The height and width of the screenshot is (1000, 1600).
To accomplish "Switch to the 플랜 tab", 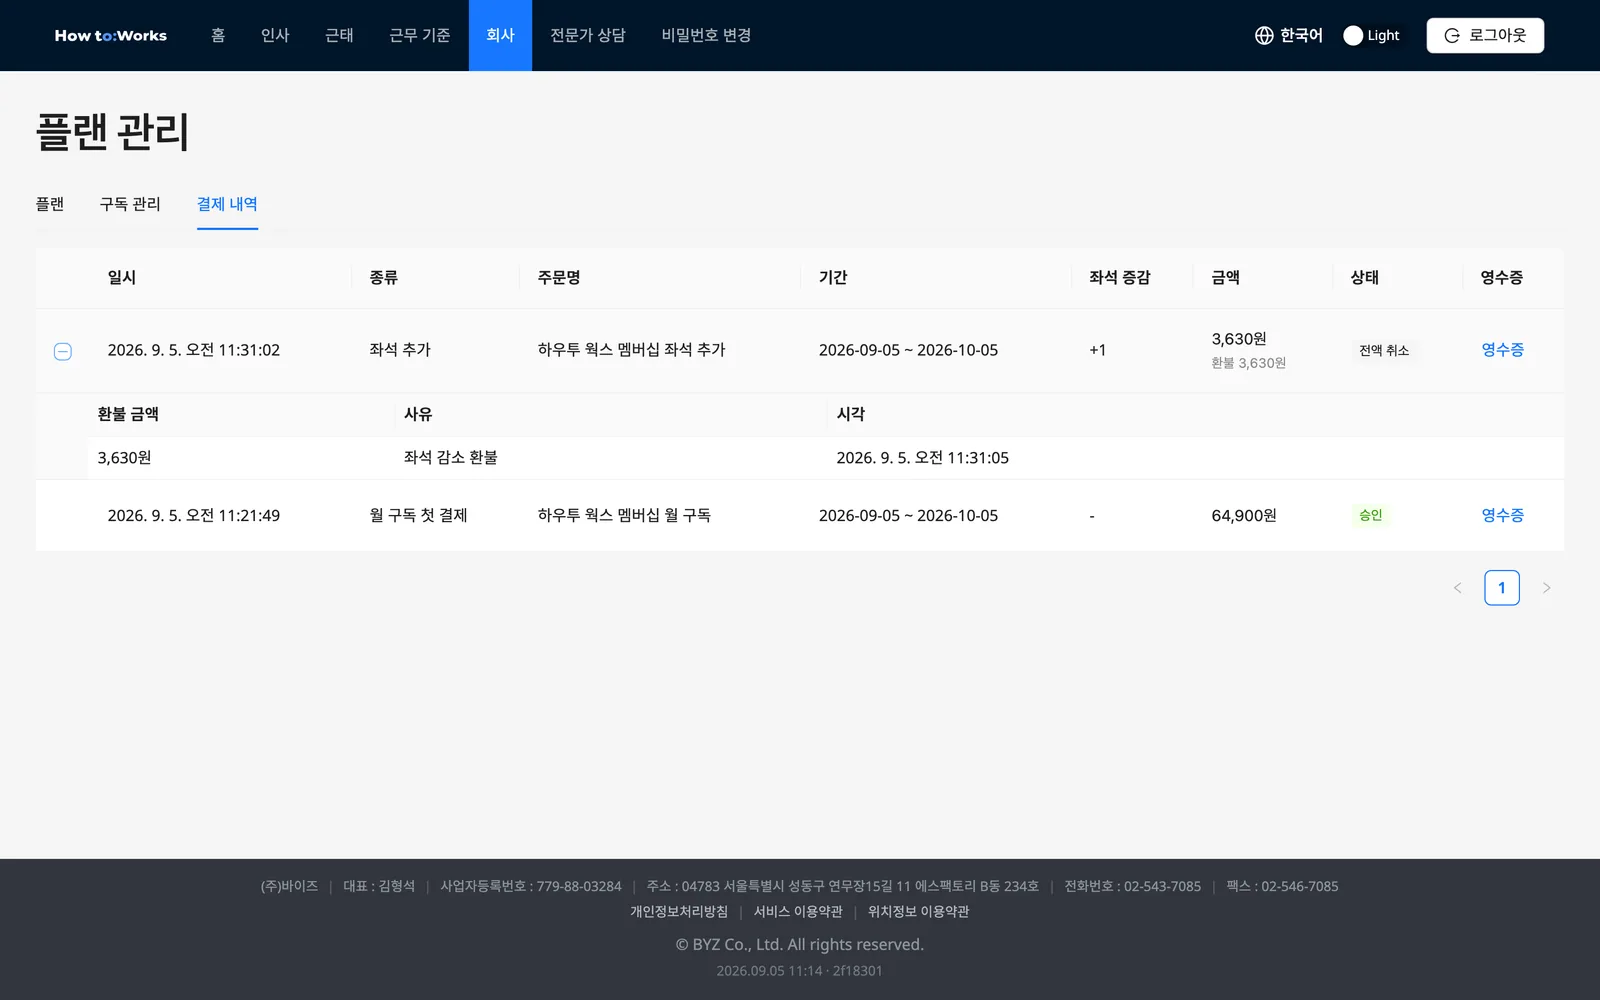I will pyautogui.click(x=50, y=204).
